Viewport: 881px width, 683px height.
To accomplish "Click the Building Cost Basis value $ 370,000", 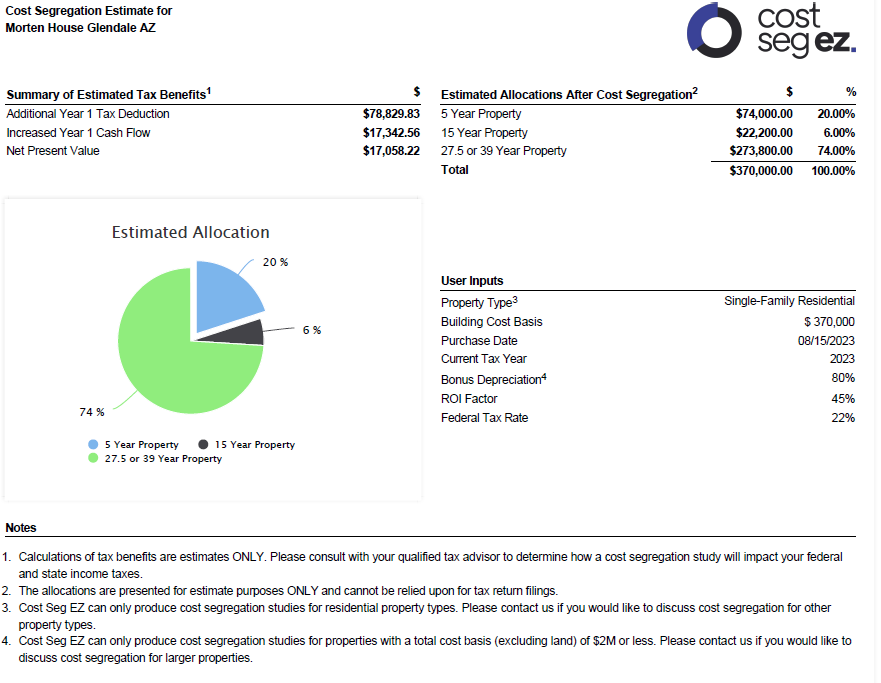I will click(x=829, y=322).
